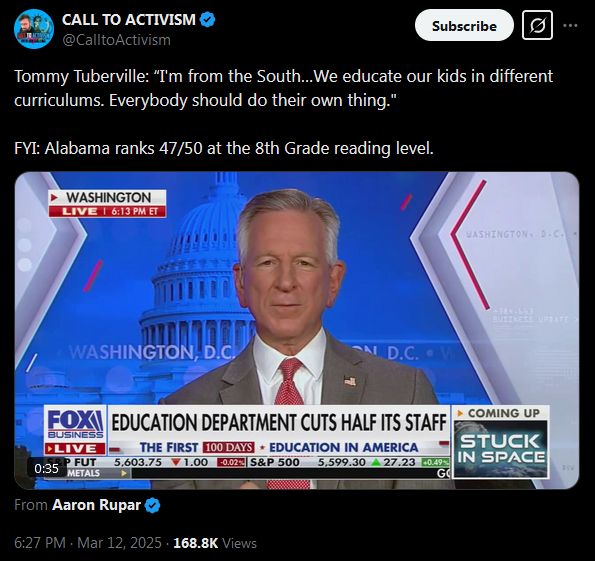The height and width of the screenshot is (561, 595).
Task: Open the three-dot more options menu
Action: [x=570, y=25]
